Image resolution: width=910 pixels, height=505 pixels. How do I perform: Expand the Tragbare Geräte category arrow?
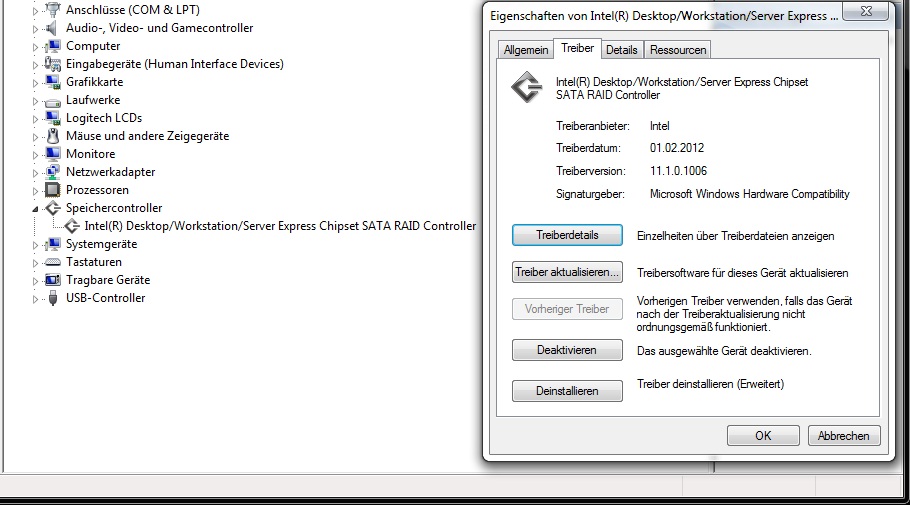pos(36,280)
